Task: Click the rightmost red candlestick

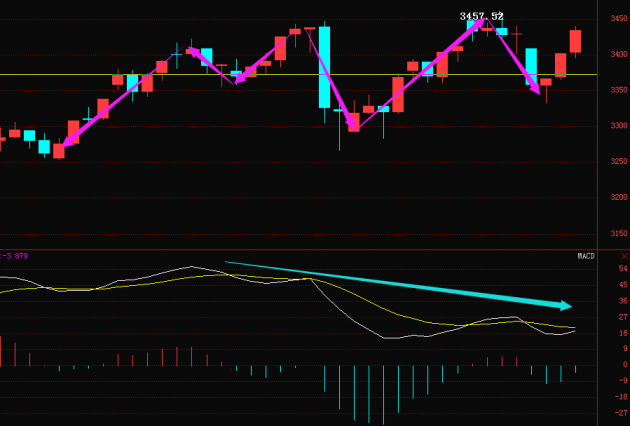Action: [x=576, y=41]
